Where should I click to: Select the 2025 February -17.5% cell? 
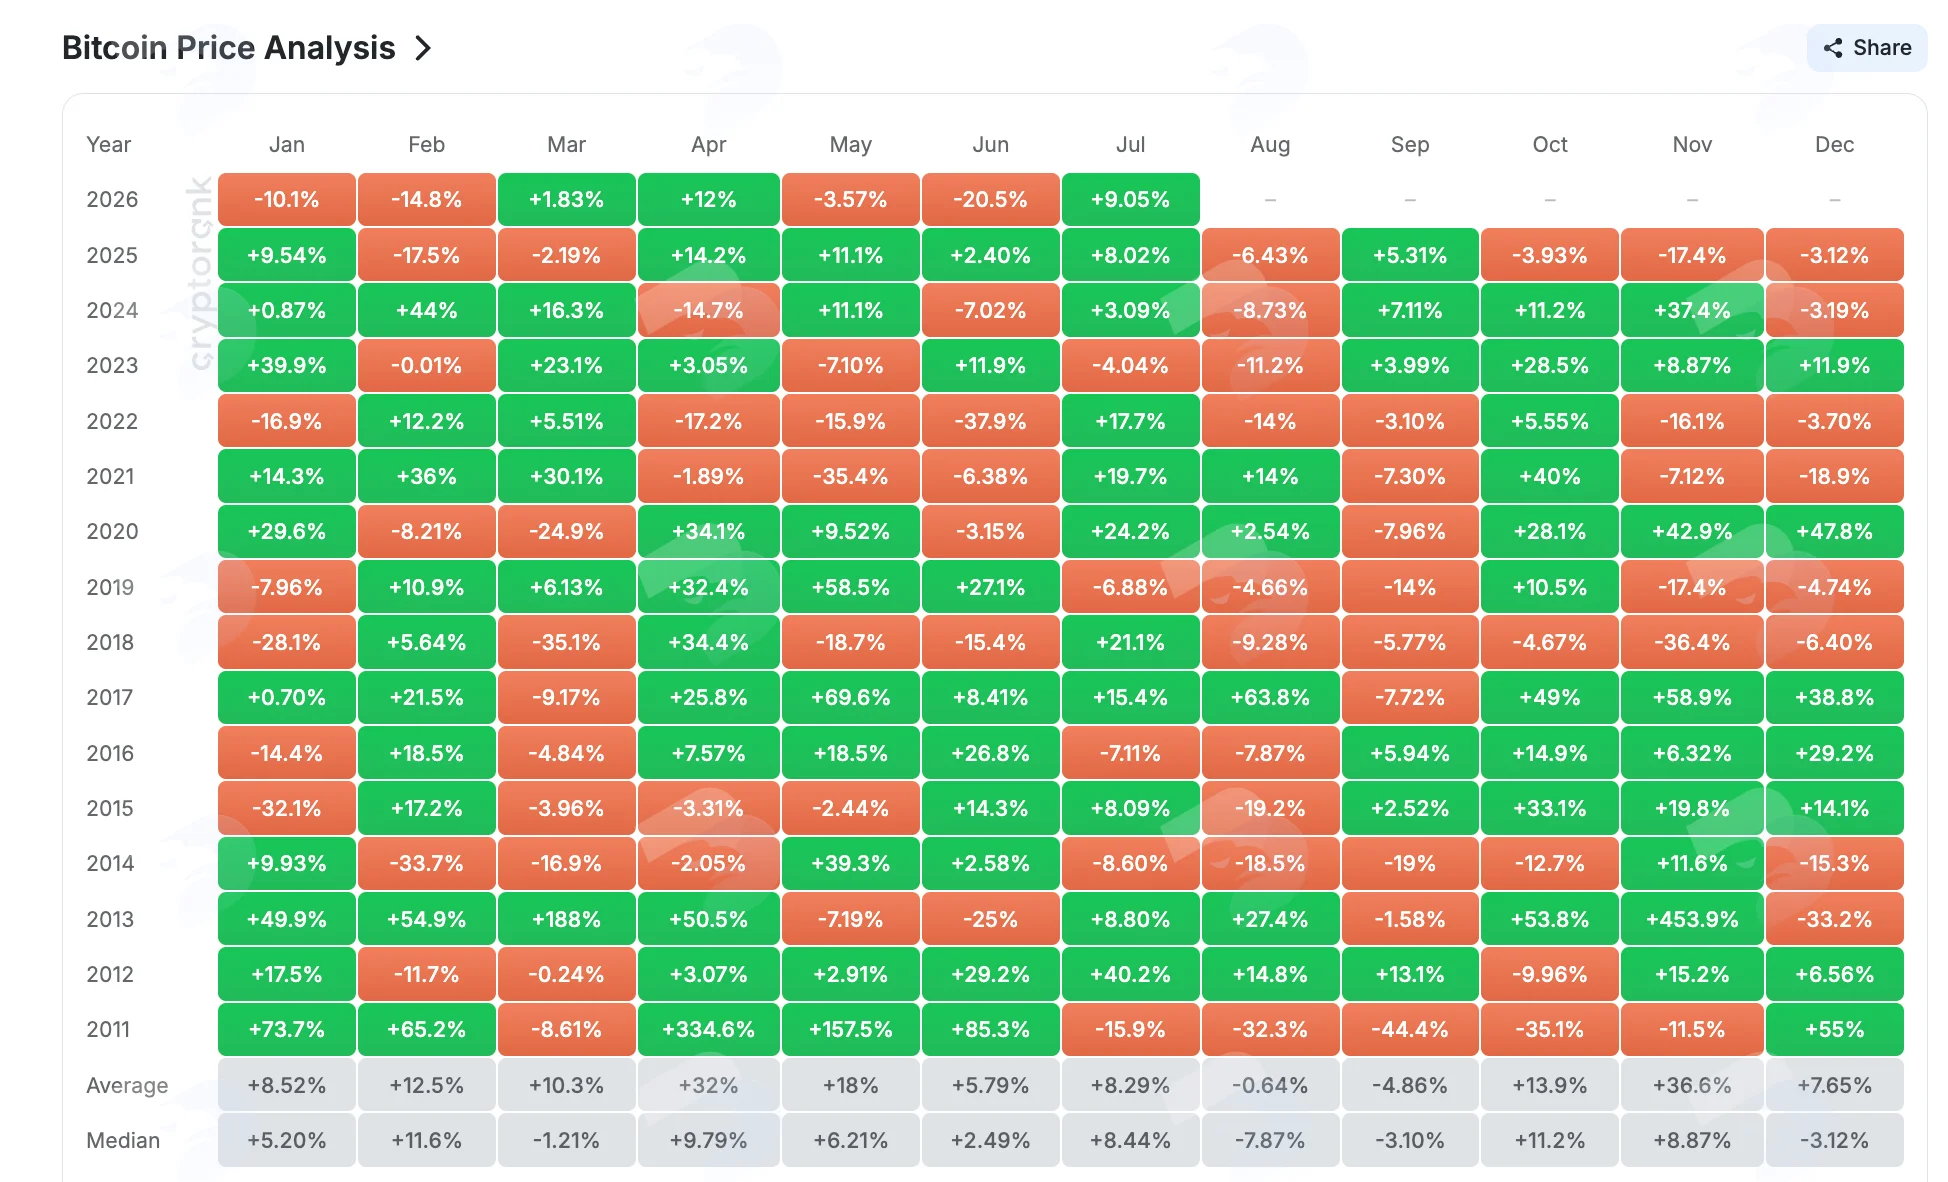click(x=426, y=255)
